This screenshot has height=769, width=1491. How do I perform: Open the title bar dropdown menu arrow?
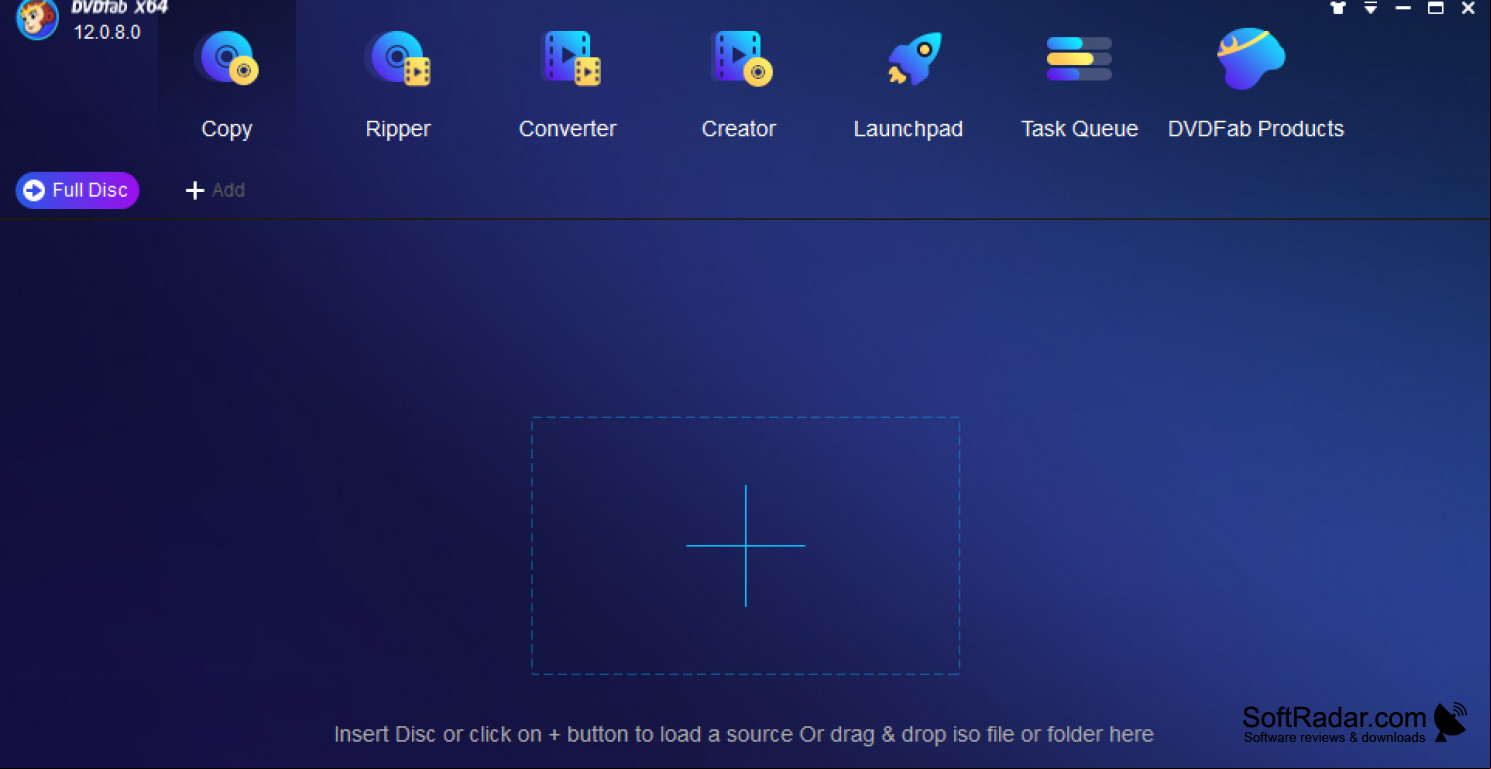click(1371, 8)
